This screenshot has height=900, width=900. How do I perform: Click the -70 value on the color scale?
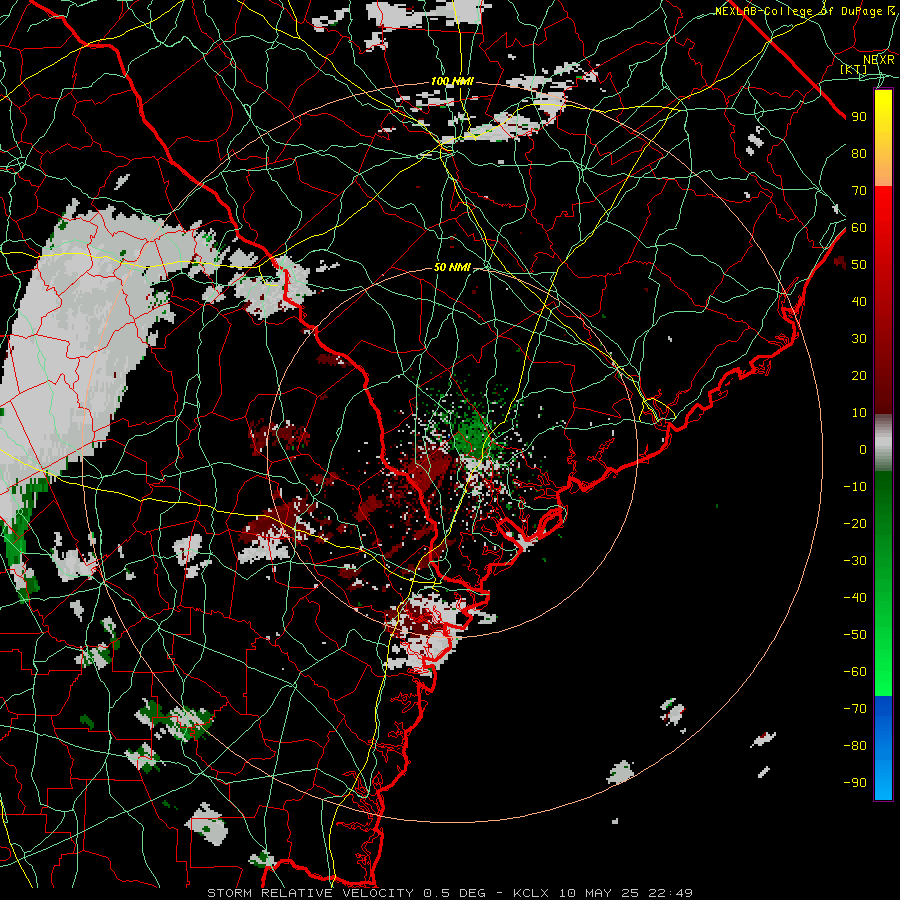click(855, 709)
